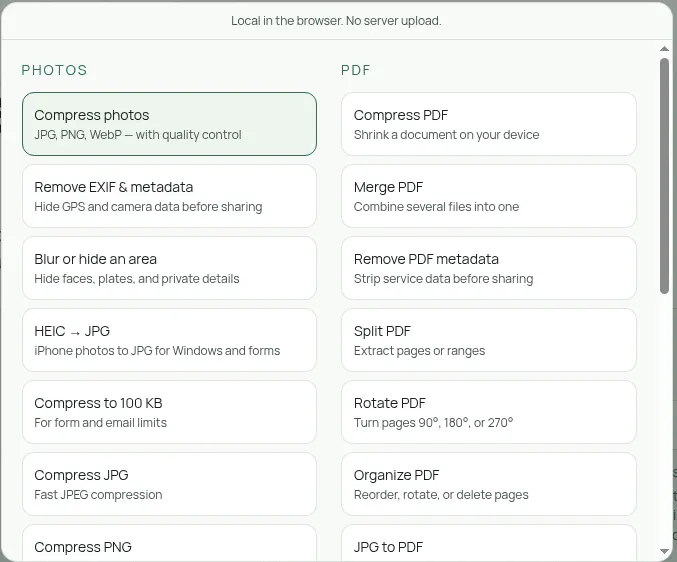Click the scrollbar up arrow
The image size is (677, 562).
(x=664, y=49)
